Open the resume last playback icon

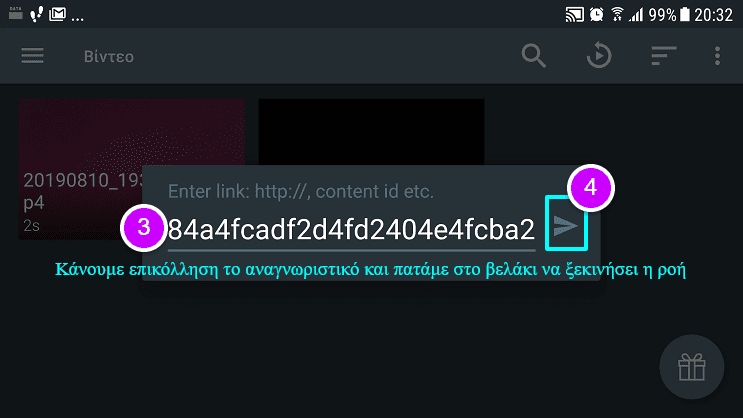pyautogui.click(x=599, y=55)
